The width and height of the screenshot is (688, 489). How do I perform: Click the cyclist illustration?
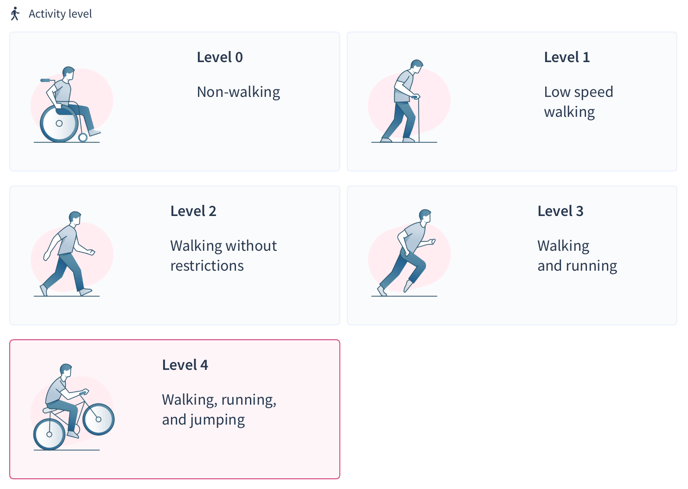click(72, 407)
